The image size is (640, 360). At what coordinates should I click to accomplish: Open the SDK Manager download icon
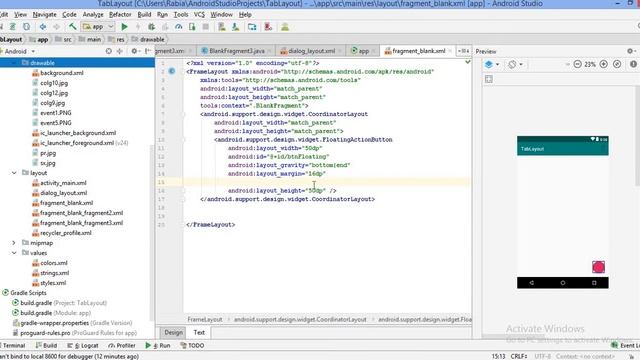pyautogui.click(x=236, y=27)
